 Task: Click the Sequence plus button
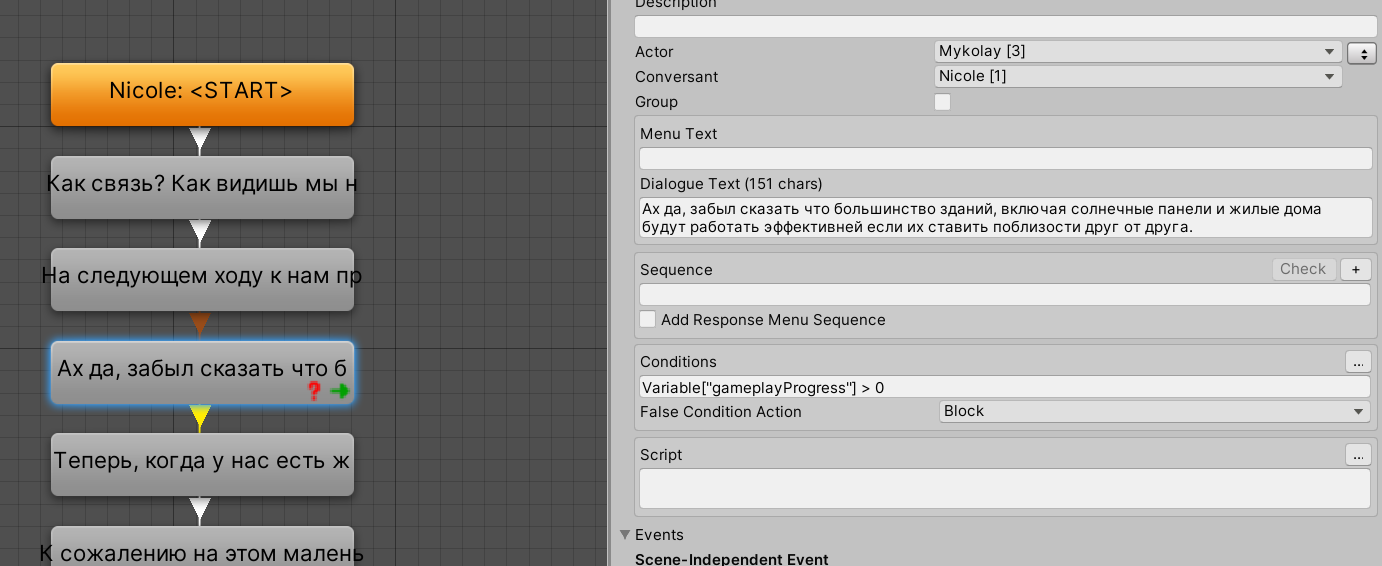(1356, 269)
